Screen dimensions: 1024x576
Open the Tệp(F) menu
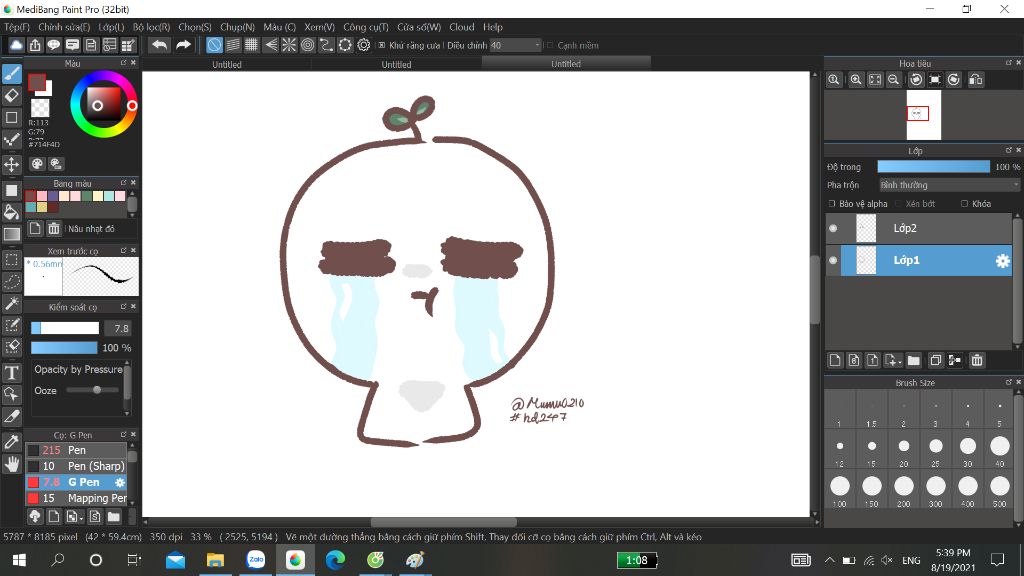pyautogui.click(x=17, y=27)
